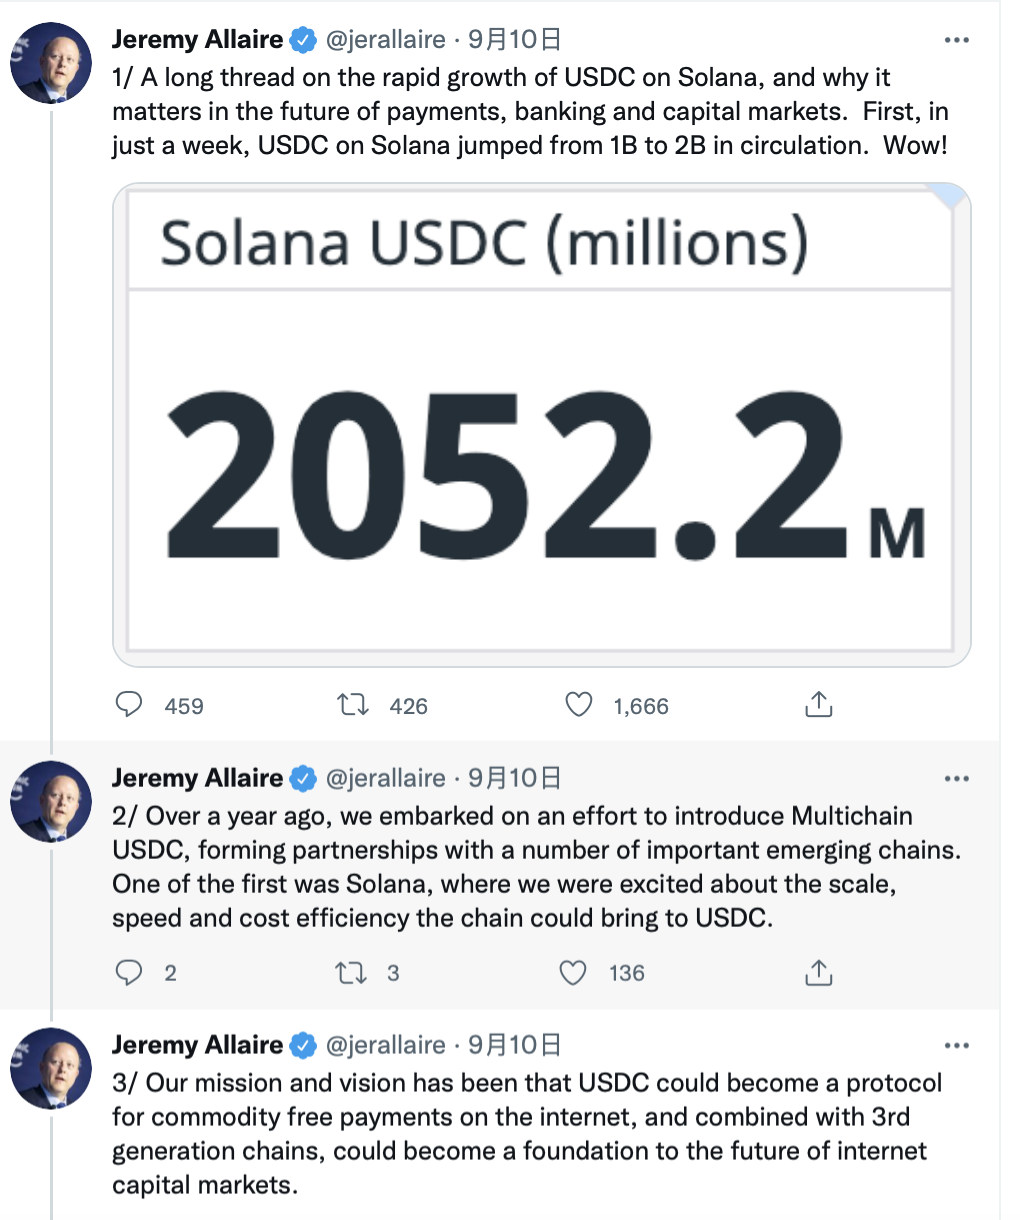This screenshot has width=1020, height=1220.
Task: Reply to the first tweet with 459 comments
Action: [x=130, y=705]
